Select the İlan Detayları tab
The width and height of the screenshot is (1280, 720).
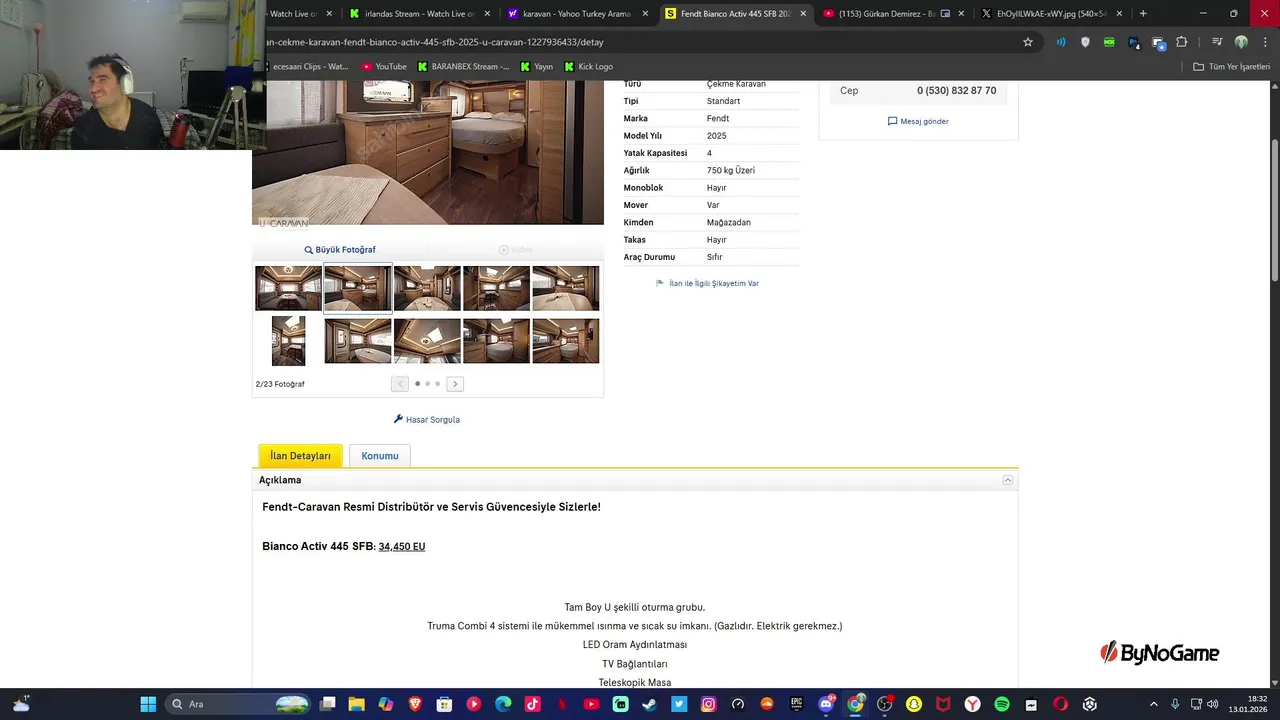(300, 456)
